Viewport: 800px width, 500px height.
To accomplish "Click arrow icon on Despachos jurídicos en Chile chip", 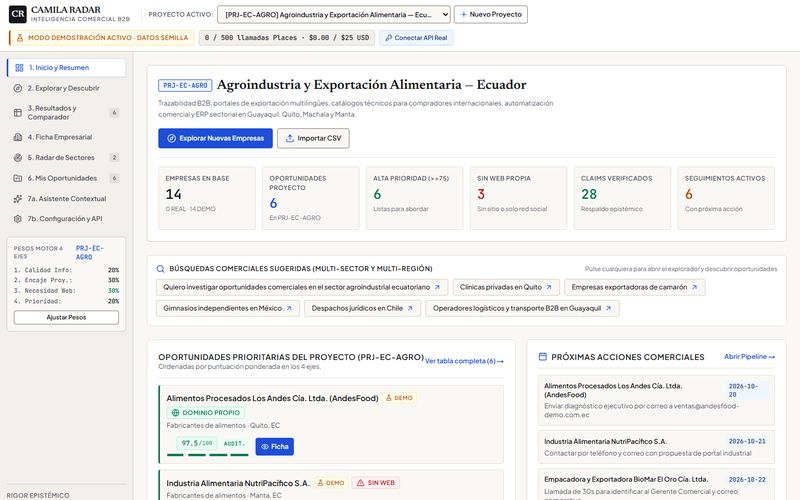I will coord(410,308).
